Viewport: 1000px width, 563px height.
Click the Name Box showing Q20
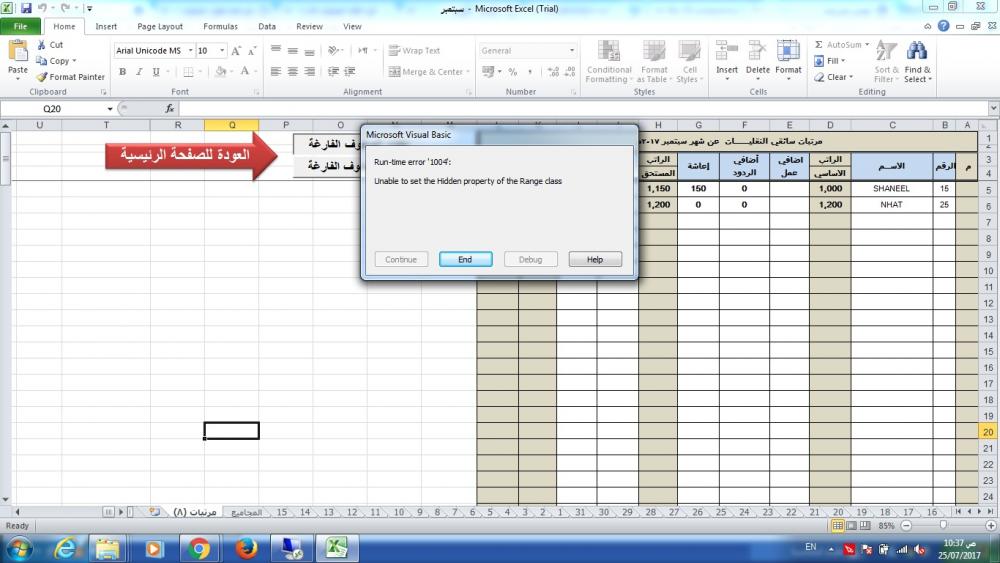click(52, 109)
